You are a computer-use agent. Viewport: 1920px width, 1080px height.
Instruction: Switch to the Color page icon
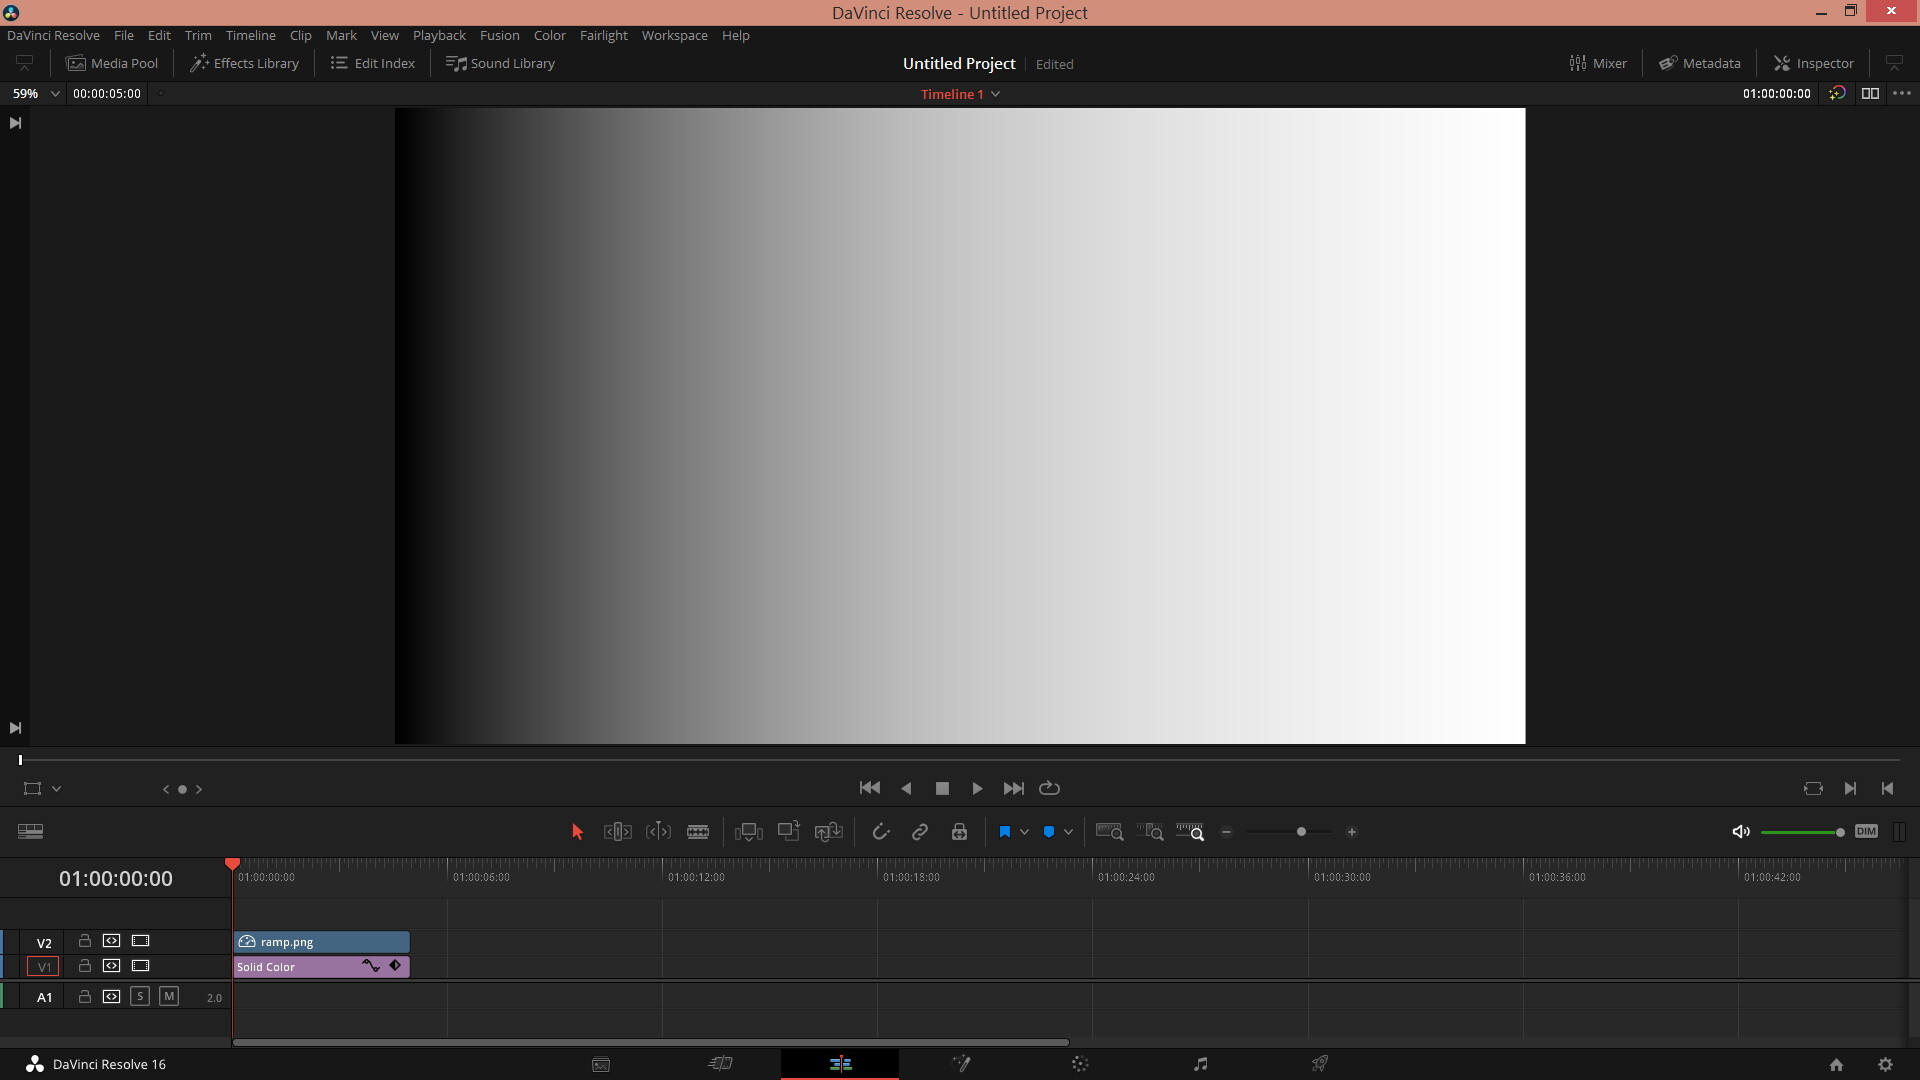click(1080, 1064)
